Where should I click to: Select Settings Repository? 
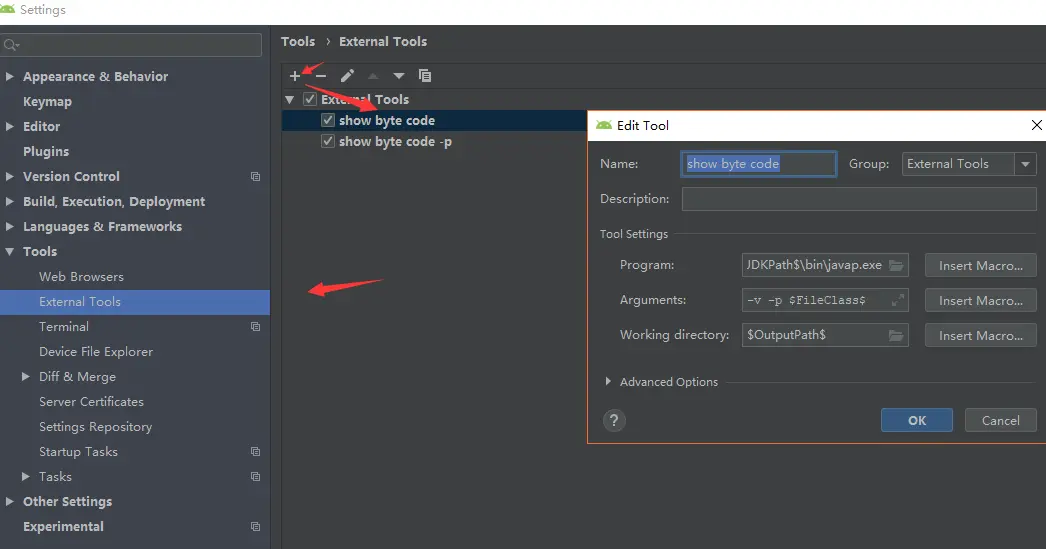click(x=95, y=427)
